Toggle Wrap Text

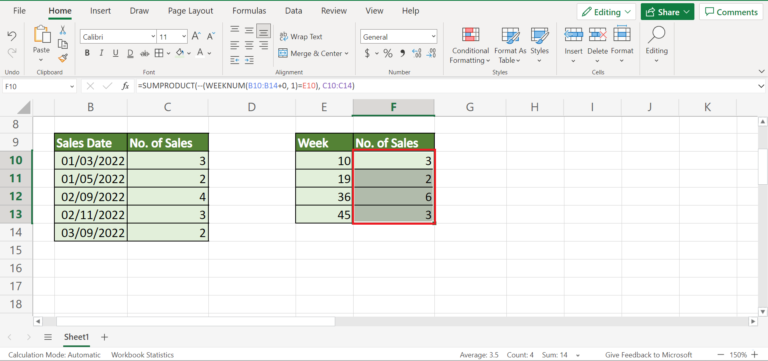click(x=301, y=37)
